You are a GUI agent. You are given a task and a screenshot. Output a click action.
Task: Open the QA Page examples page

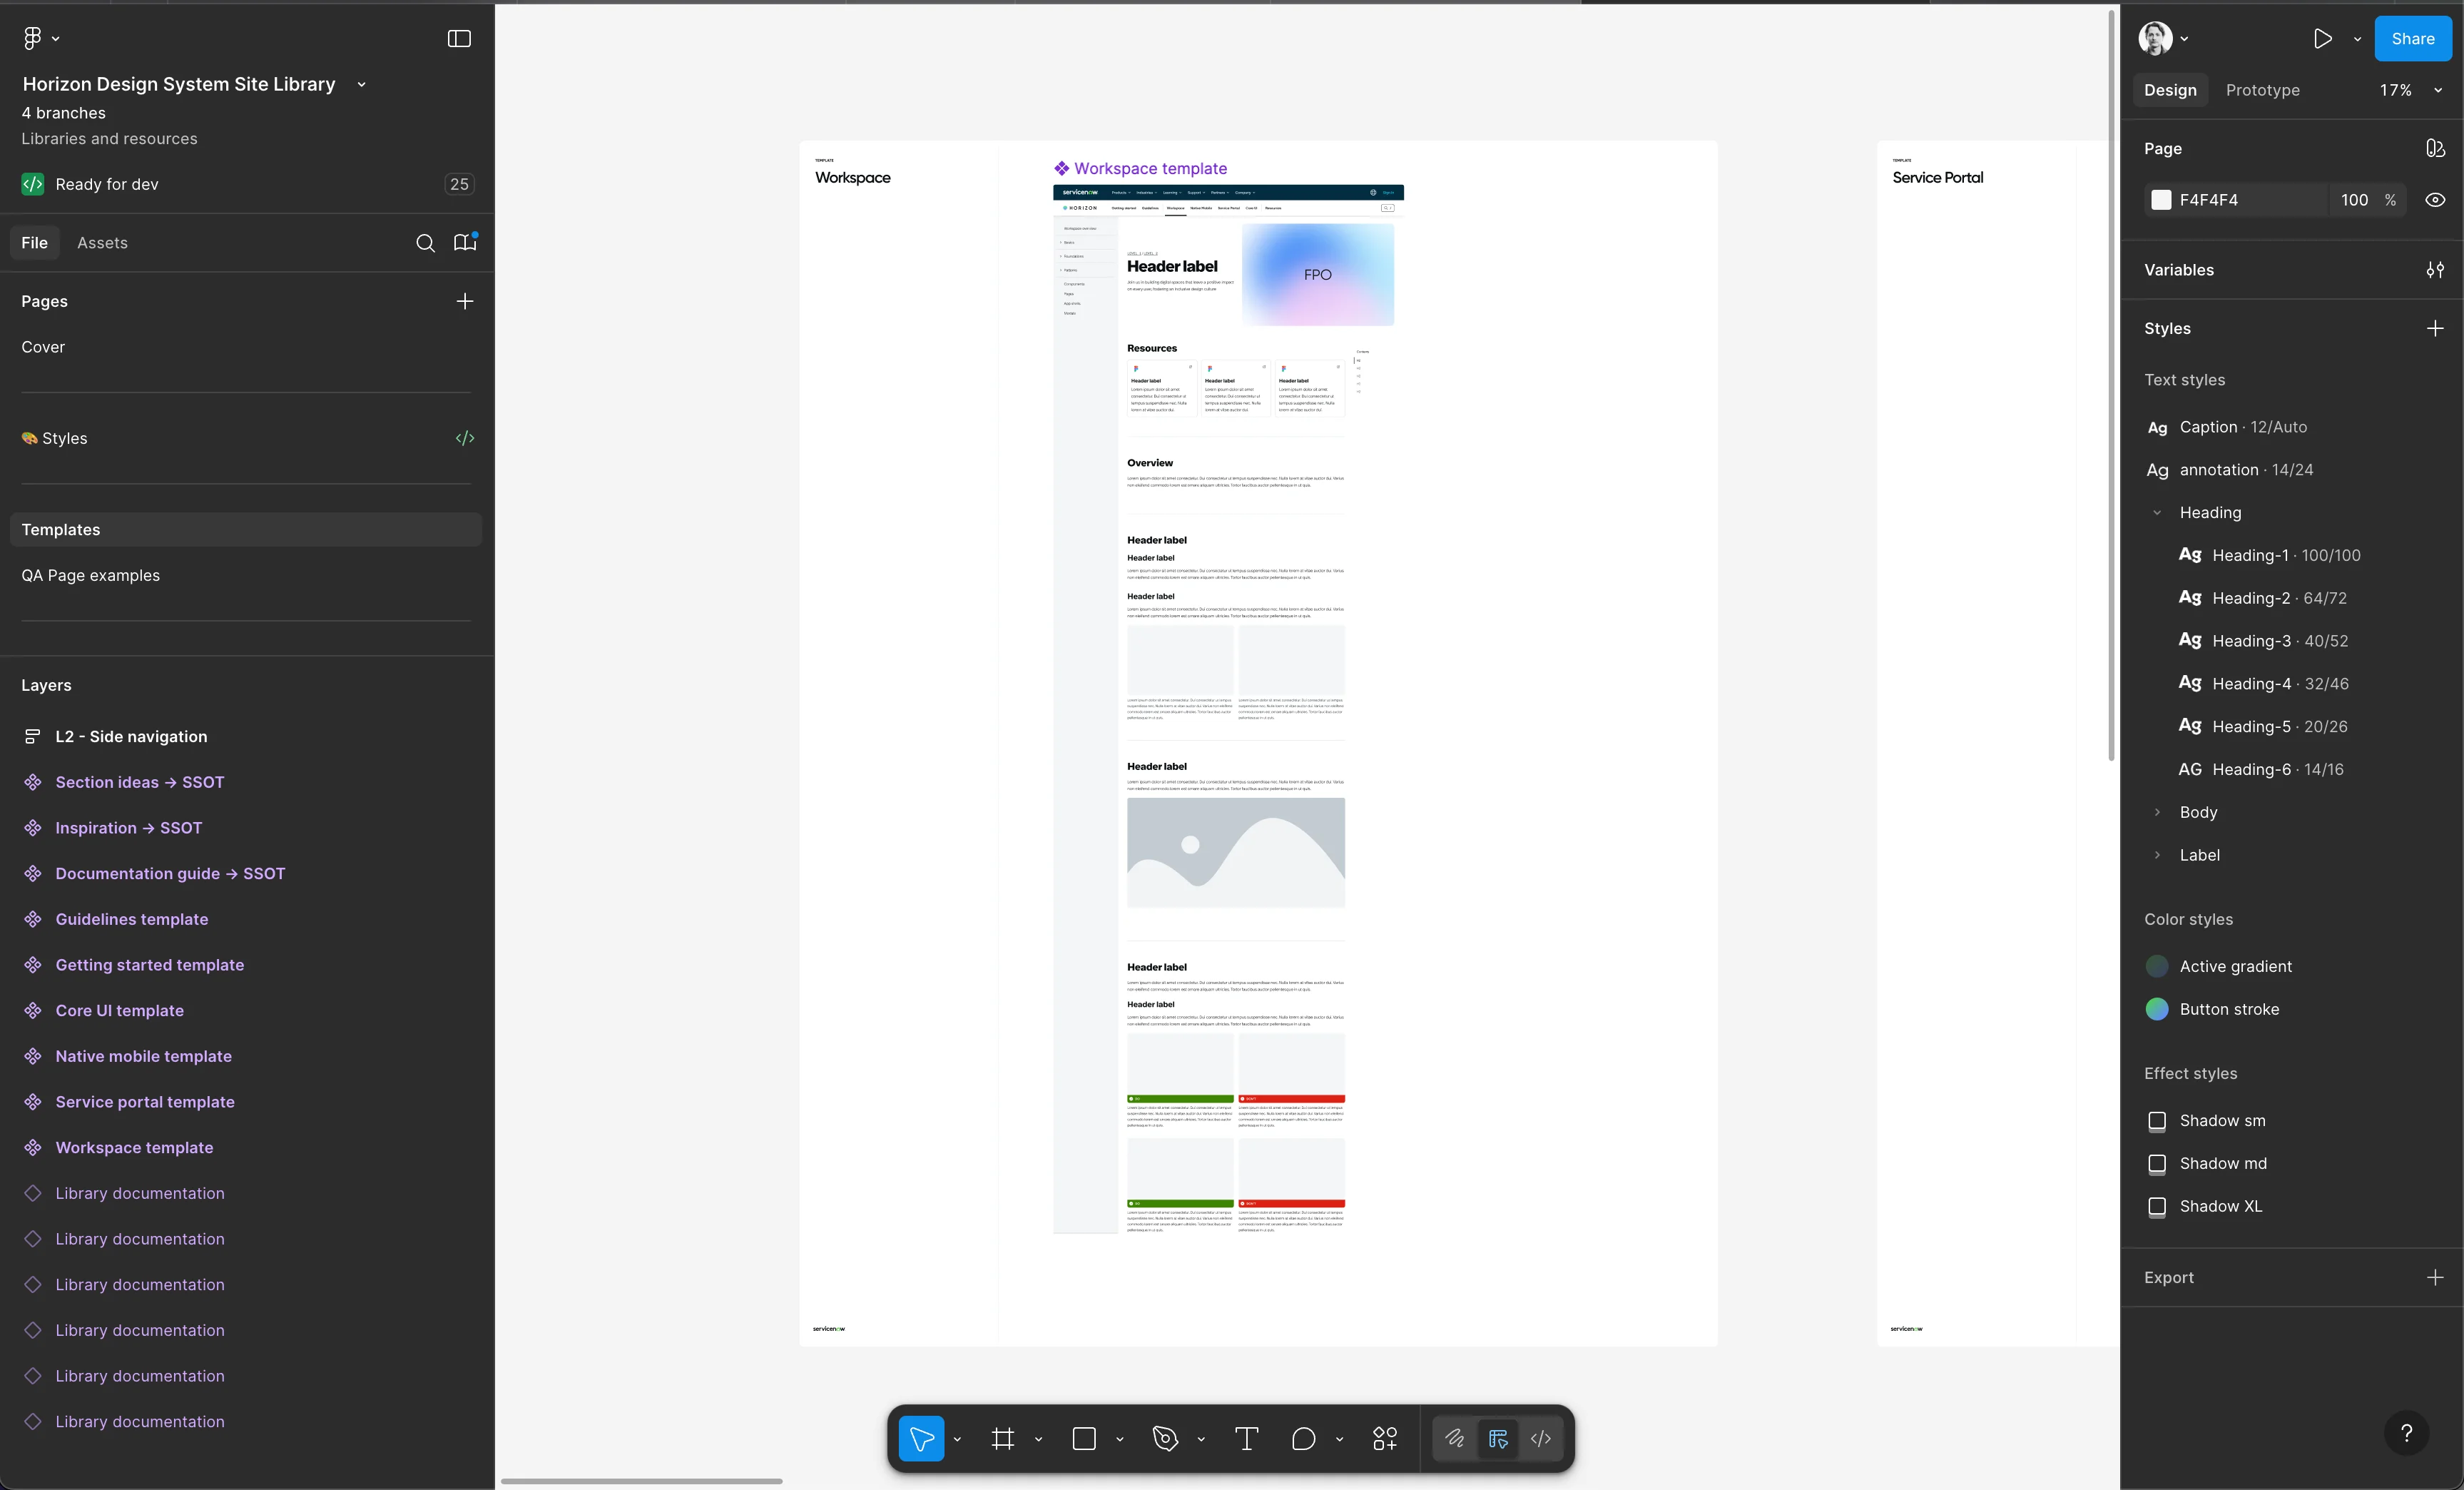click(x=91, y=575)
